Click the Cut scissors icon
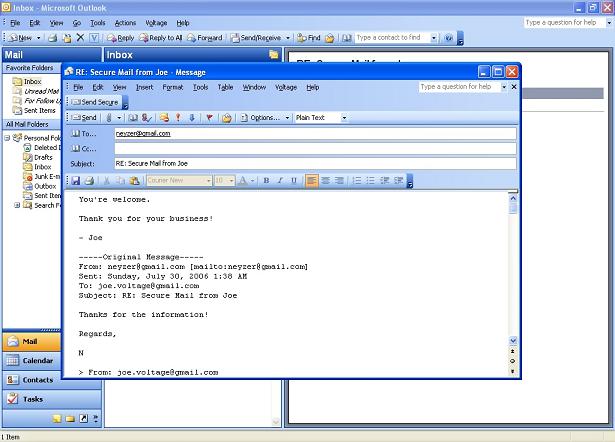Image resolution: width=615 pixels, height=442 pixels. coord(106,180)
